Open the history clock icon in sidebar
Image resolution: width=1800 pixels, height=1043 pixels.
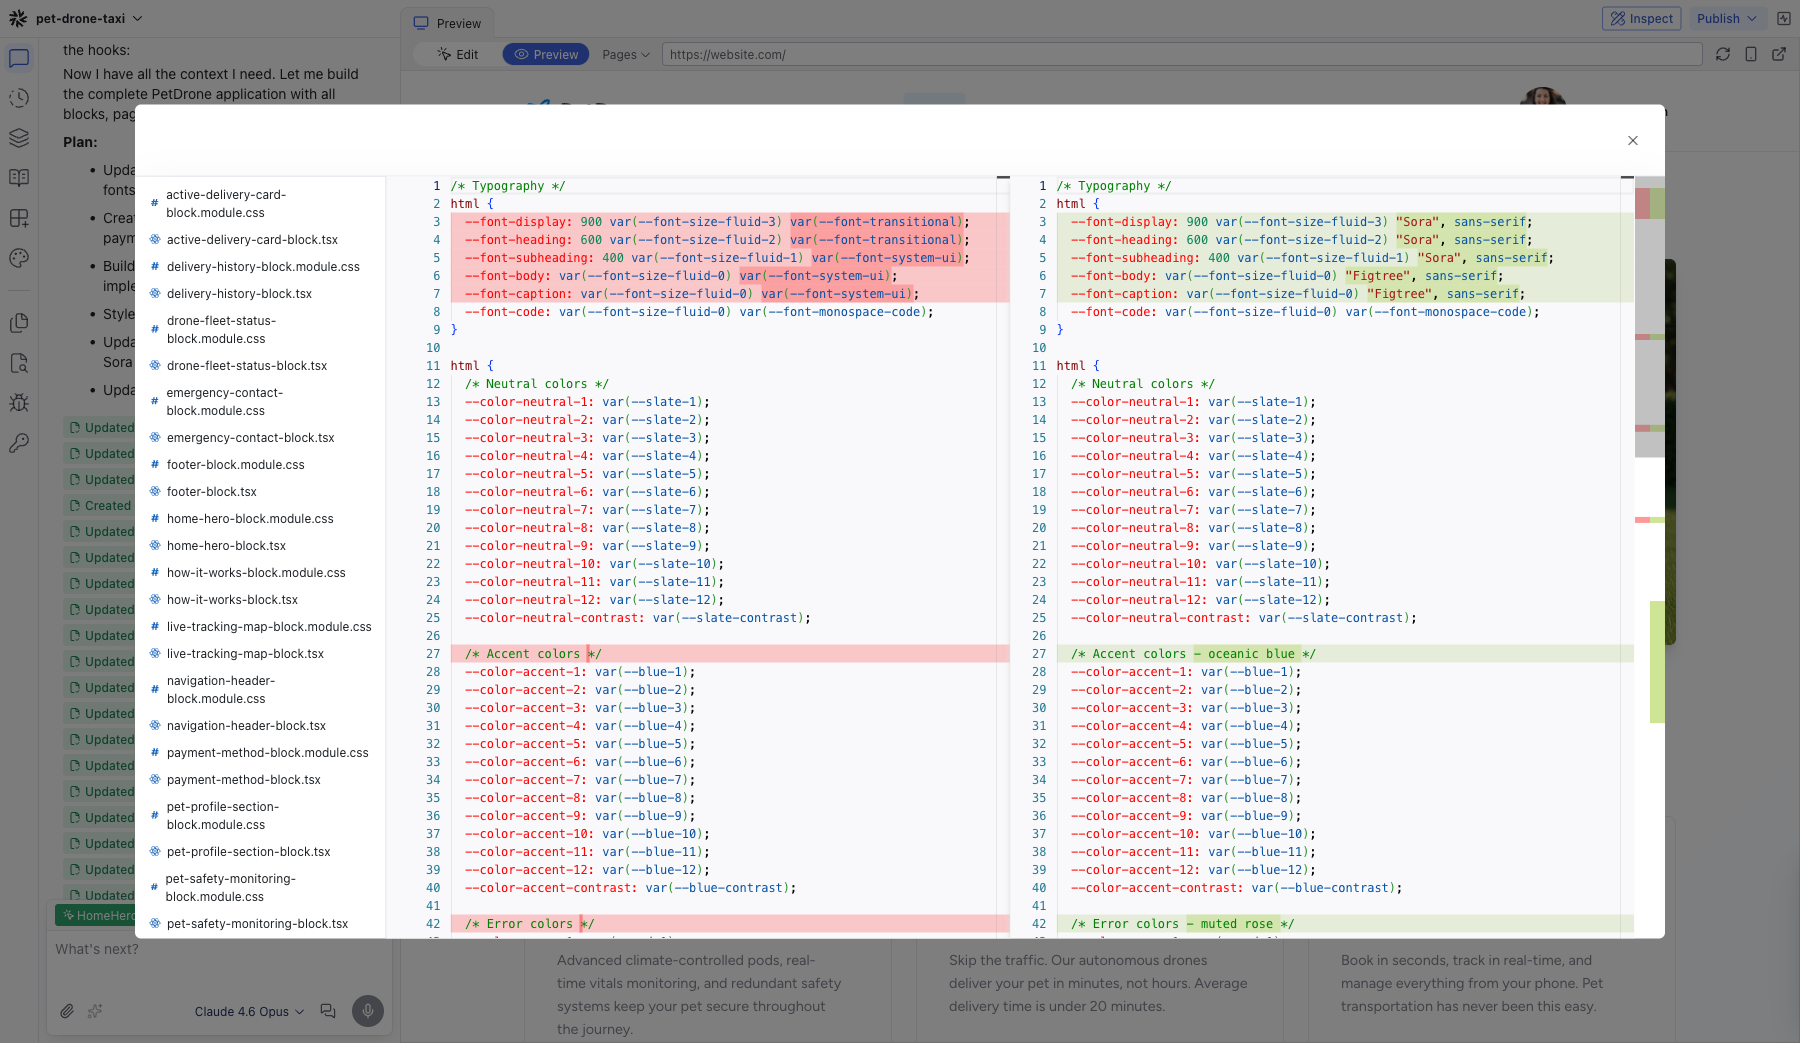point(19,98)
